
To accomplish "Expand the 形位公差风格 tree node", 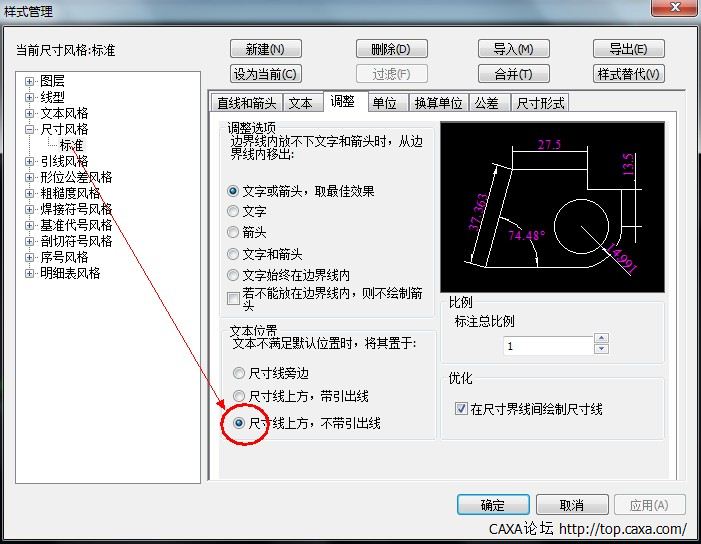I will click(30, 177).
